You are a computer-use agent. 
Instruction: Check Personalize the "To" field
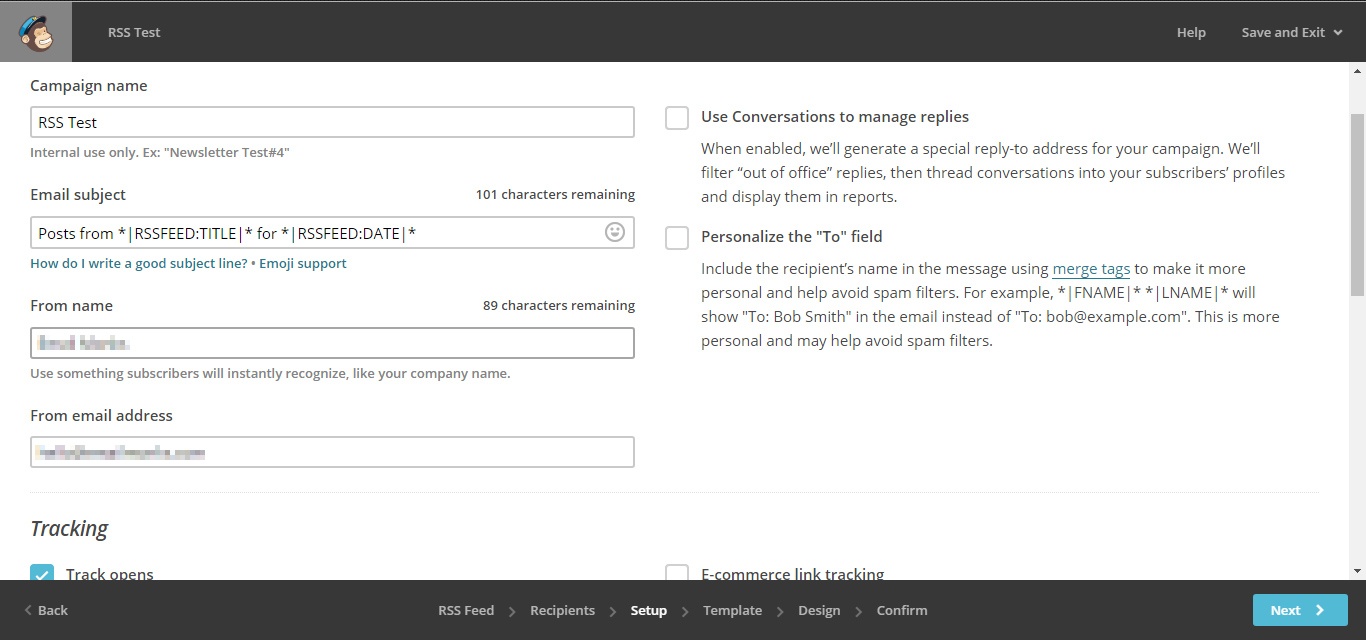[x=677, y=238]
